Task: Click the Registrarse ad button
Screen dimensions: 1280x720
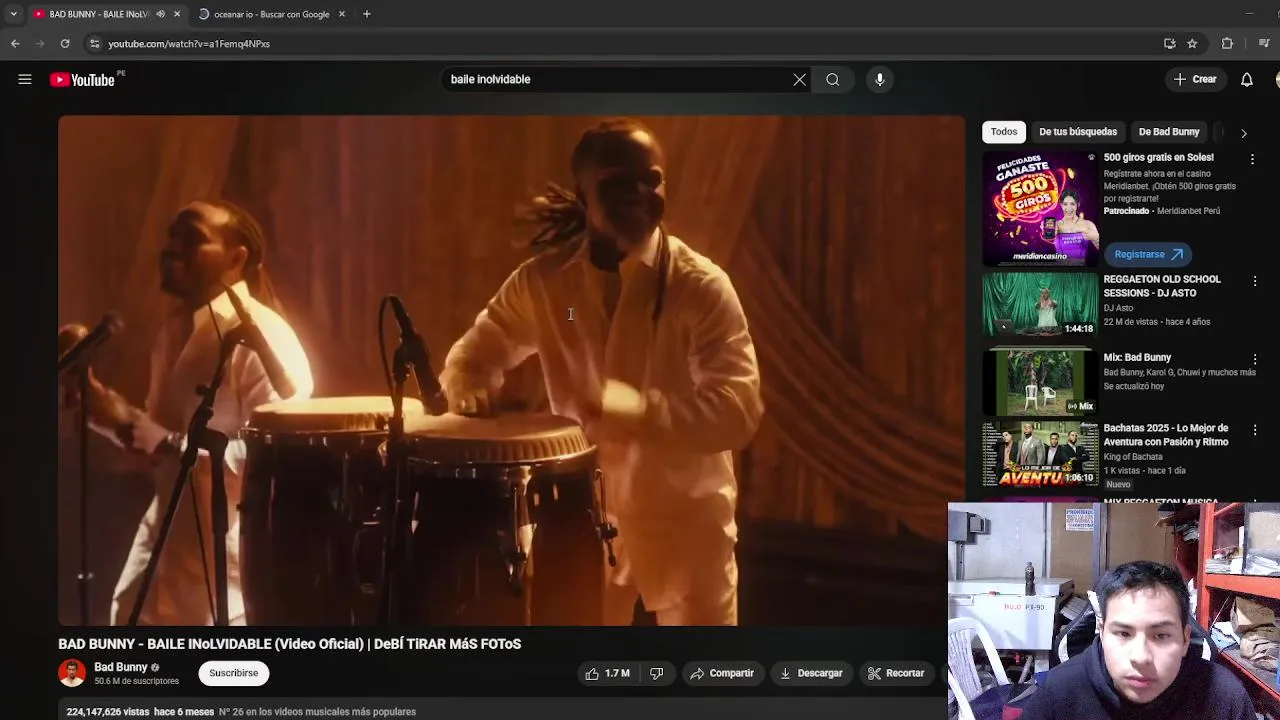Action: tap(1148, 254)
